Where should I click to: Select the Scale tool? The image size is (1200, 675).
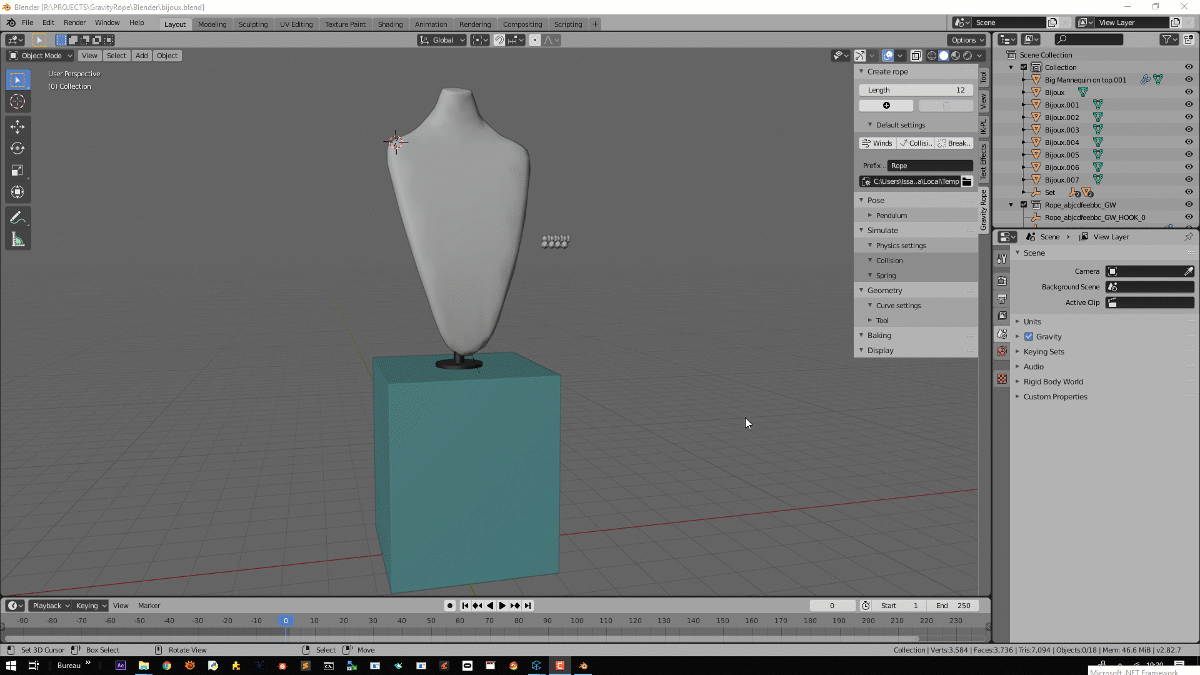point(17,170)
